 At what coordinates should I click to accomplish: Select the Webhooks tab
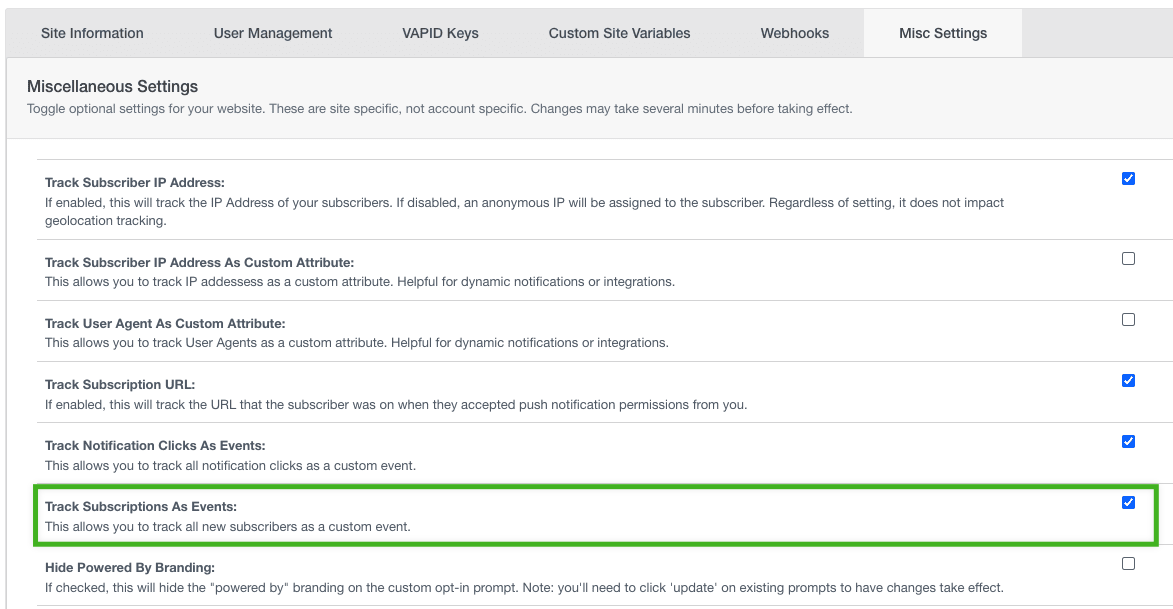pos(795,33)
